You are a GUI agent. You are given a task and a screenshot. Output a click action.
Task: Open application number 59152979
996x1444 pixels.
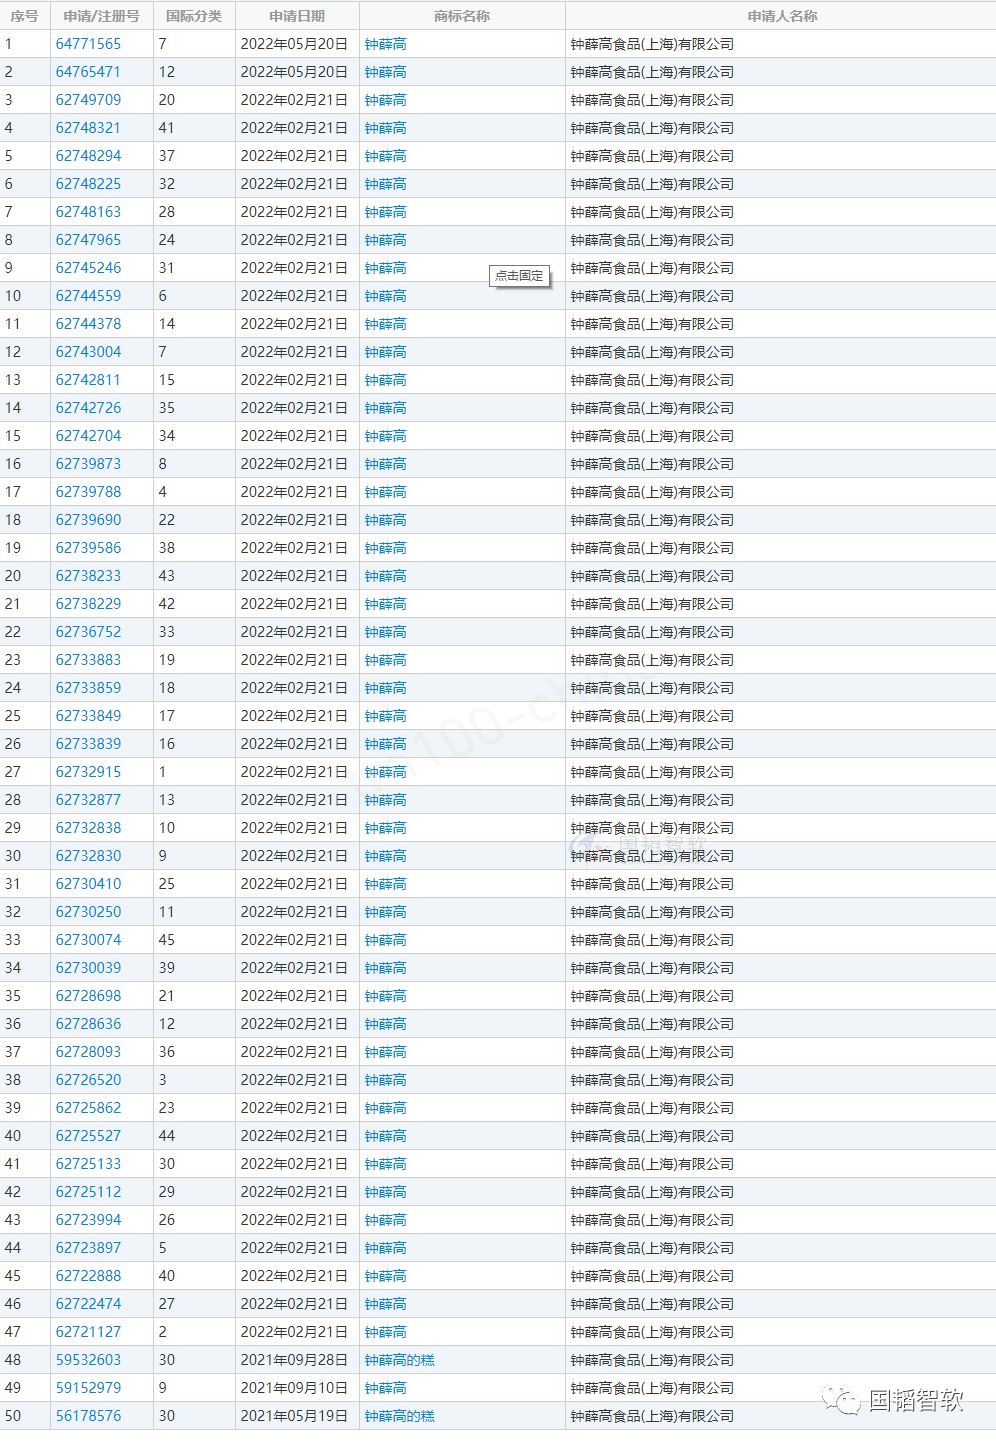point(88,1388)
